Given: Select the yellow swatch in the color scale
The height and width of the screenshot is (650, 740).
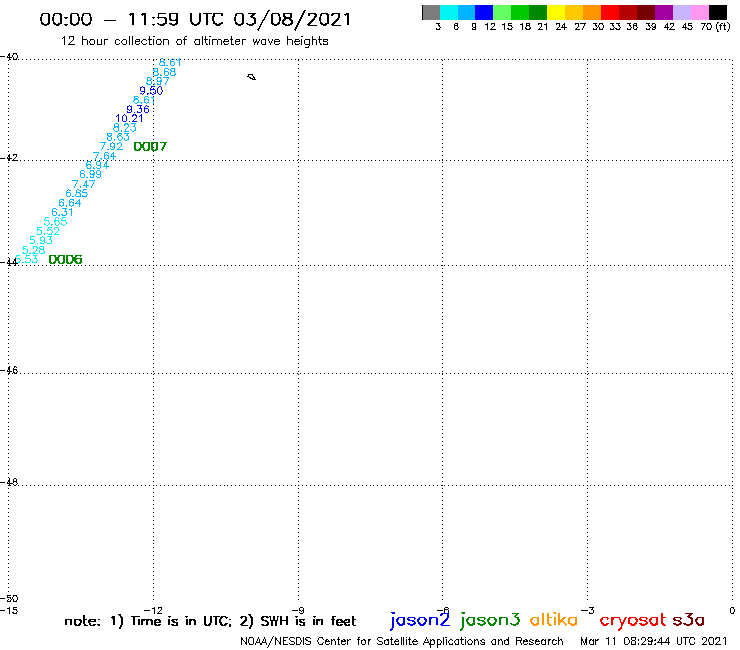Looking at the screenshot, I should point(556,12).
